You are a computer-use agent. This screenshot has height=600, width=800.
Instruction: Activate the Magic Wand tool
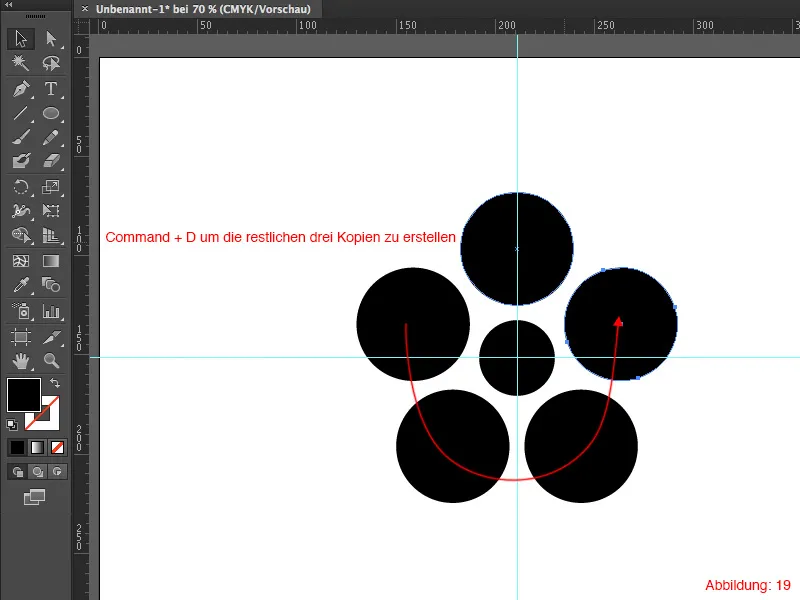pyautogui.click(x=21, y=63)
